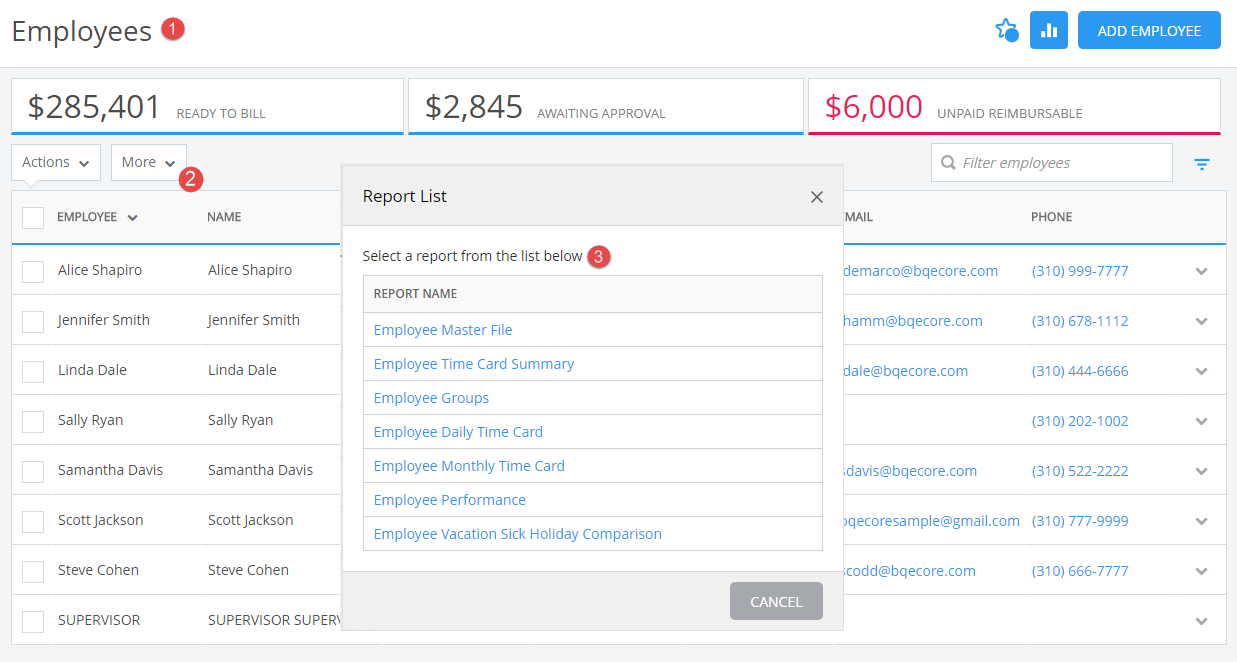Close the Report List dialog with X
This screenshot has height=662, width=1237.
click(817, 197)
